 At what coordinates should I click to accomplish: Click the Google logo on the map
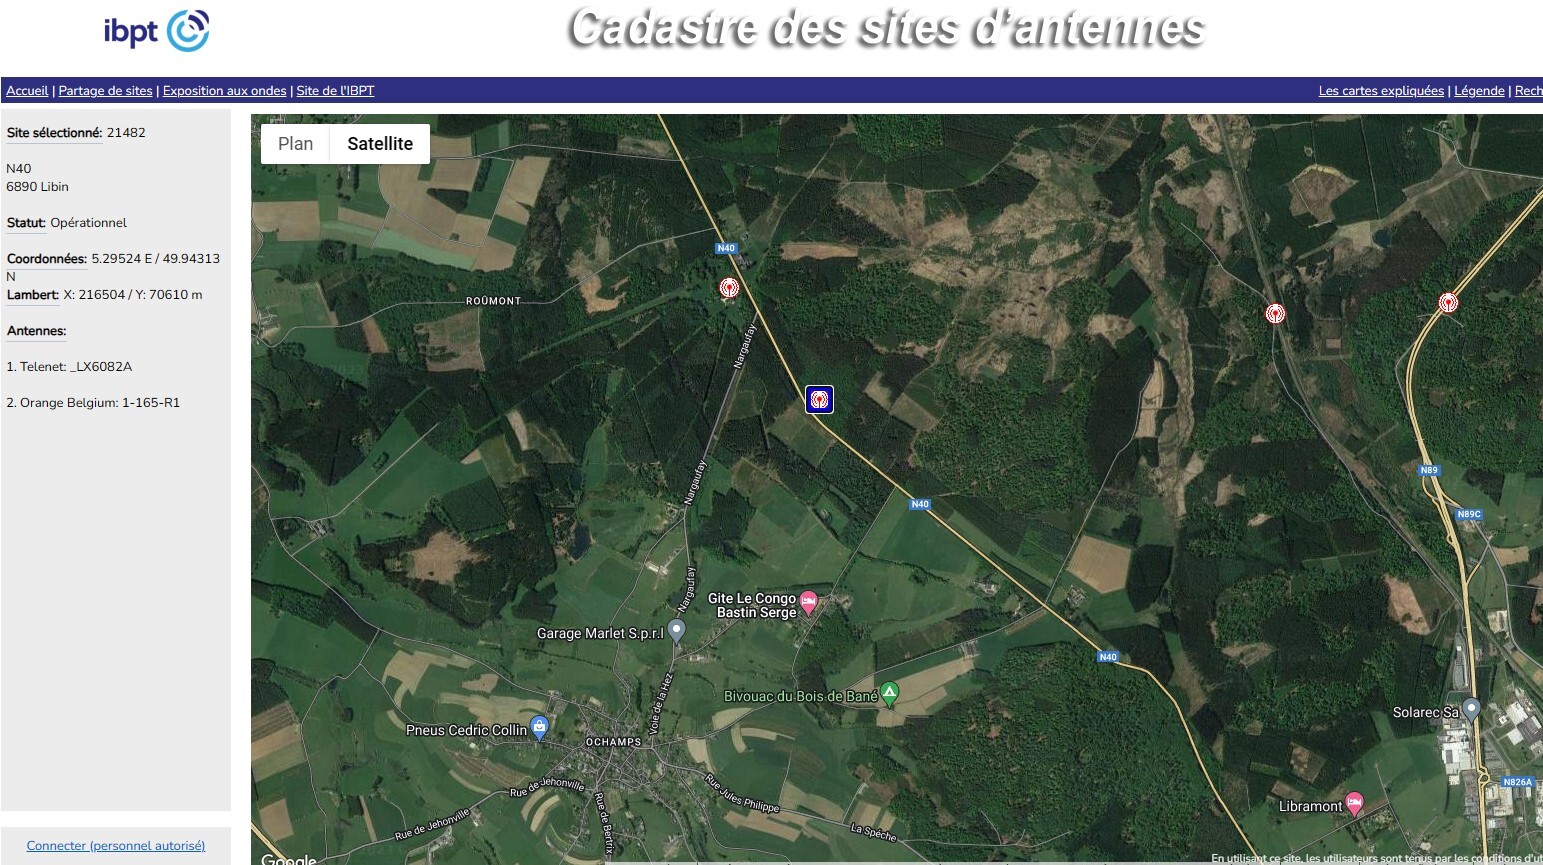pyautogui.click(x=289, y=858)
